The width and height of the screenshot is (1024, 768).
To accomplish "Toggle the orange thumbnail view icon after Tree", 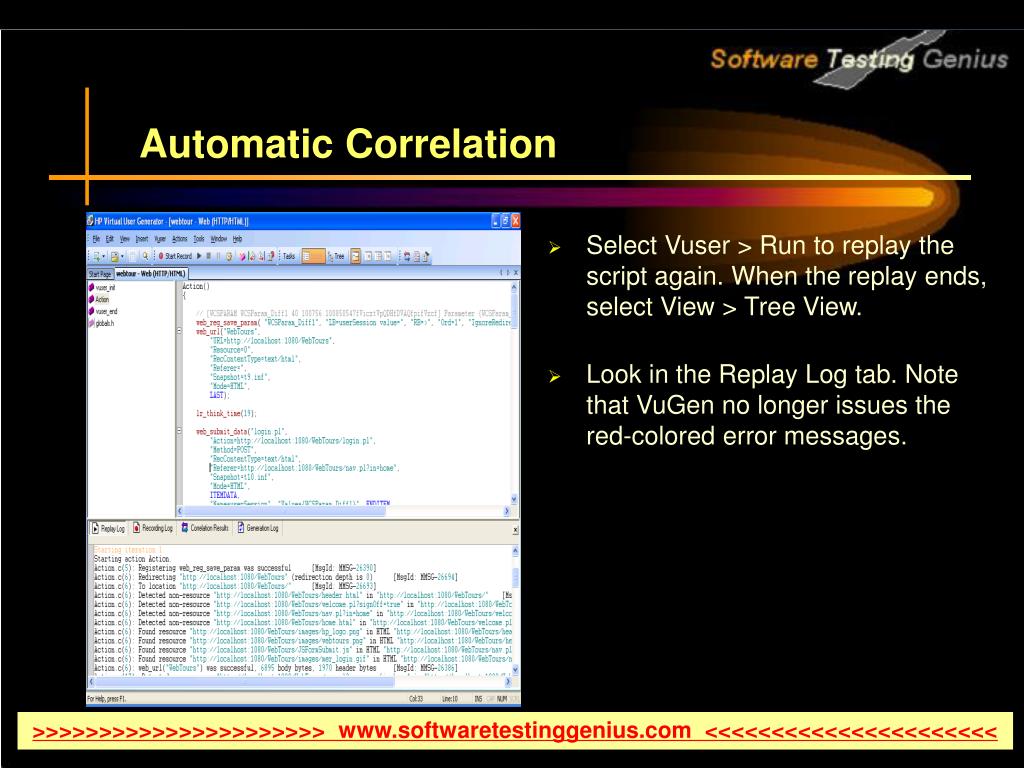I will (355, 256).
